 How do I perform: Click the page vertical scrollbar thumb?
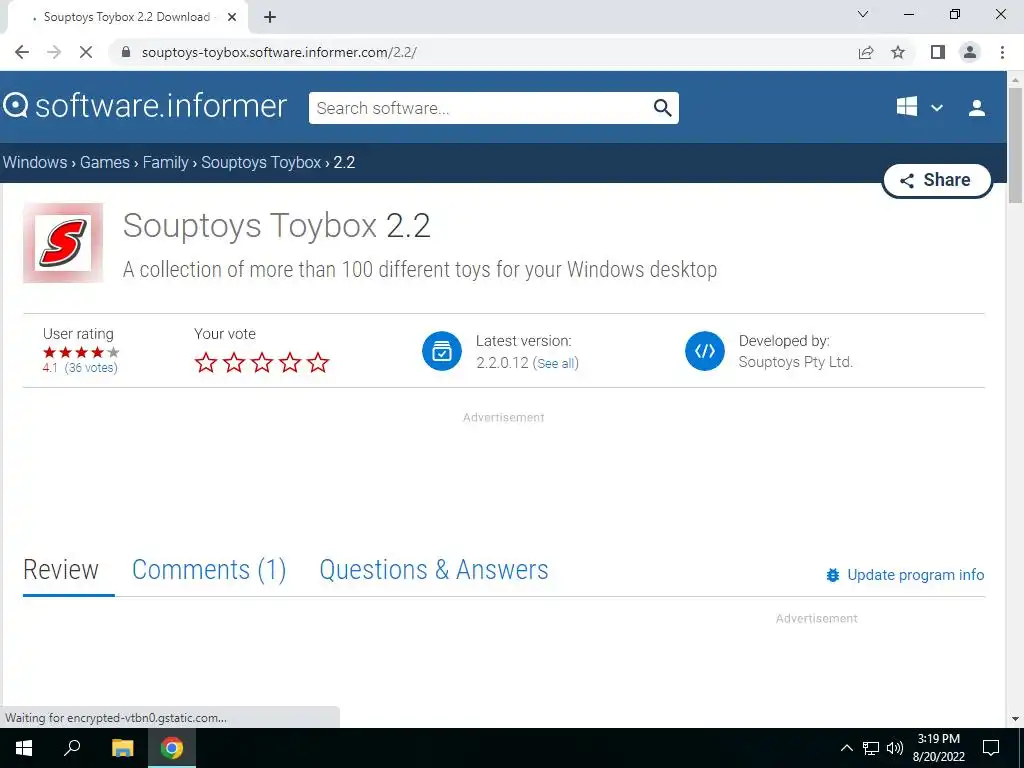1015,145
